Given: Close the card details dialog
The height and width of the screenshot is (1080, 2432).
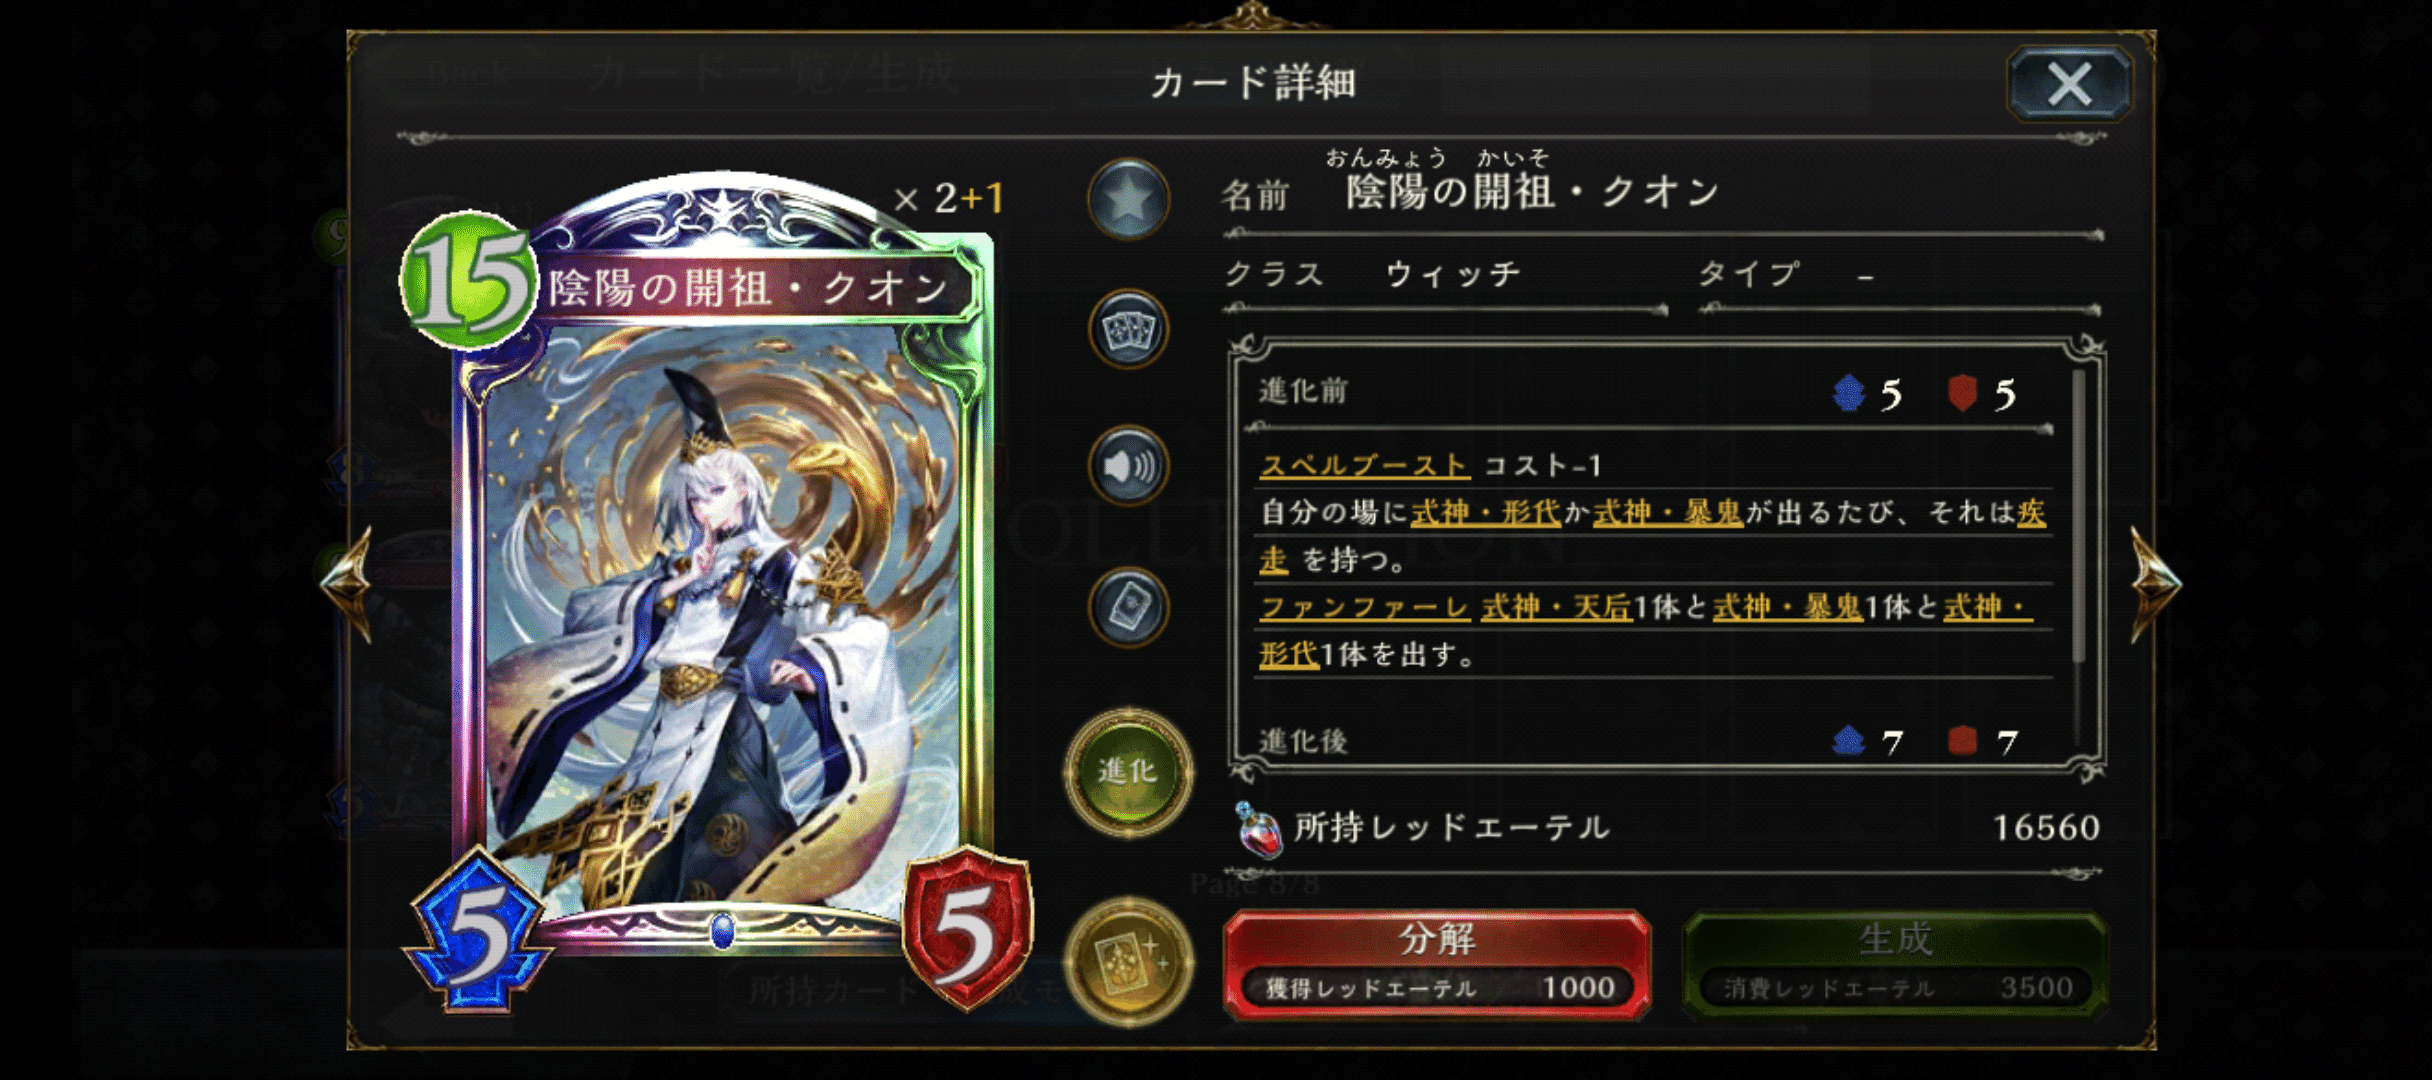Looking at the screenshot, I should tap(2069, 84).
